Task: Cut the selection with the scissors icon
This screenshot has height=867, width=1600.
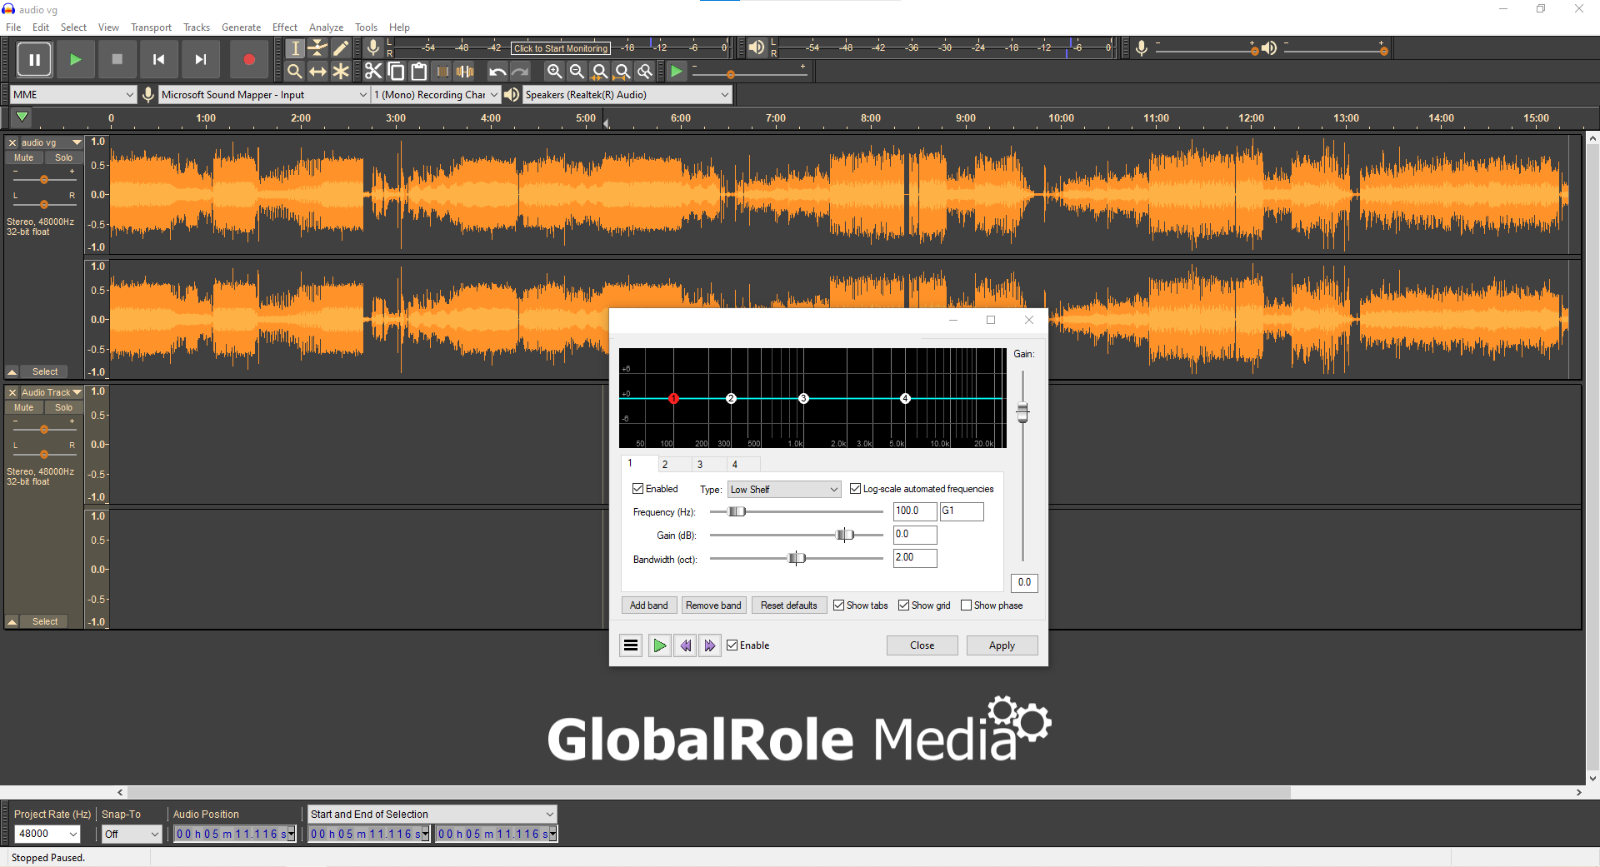Action: [373, 71]
